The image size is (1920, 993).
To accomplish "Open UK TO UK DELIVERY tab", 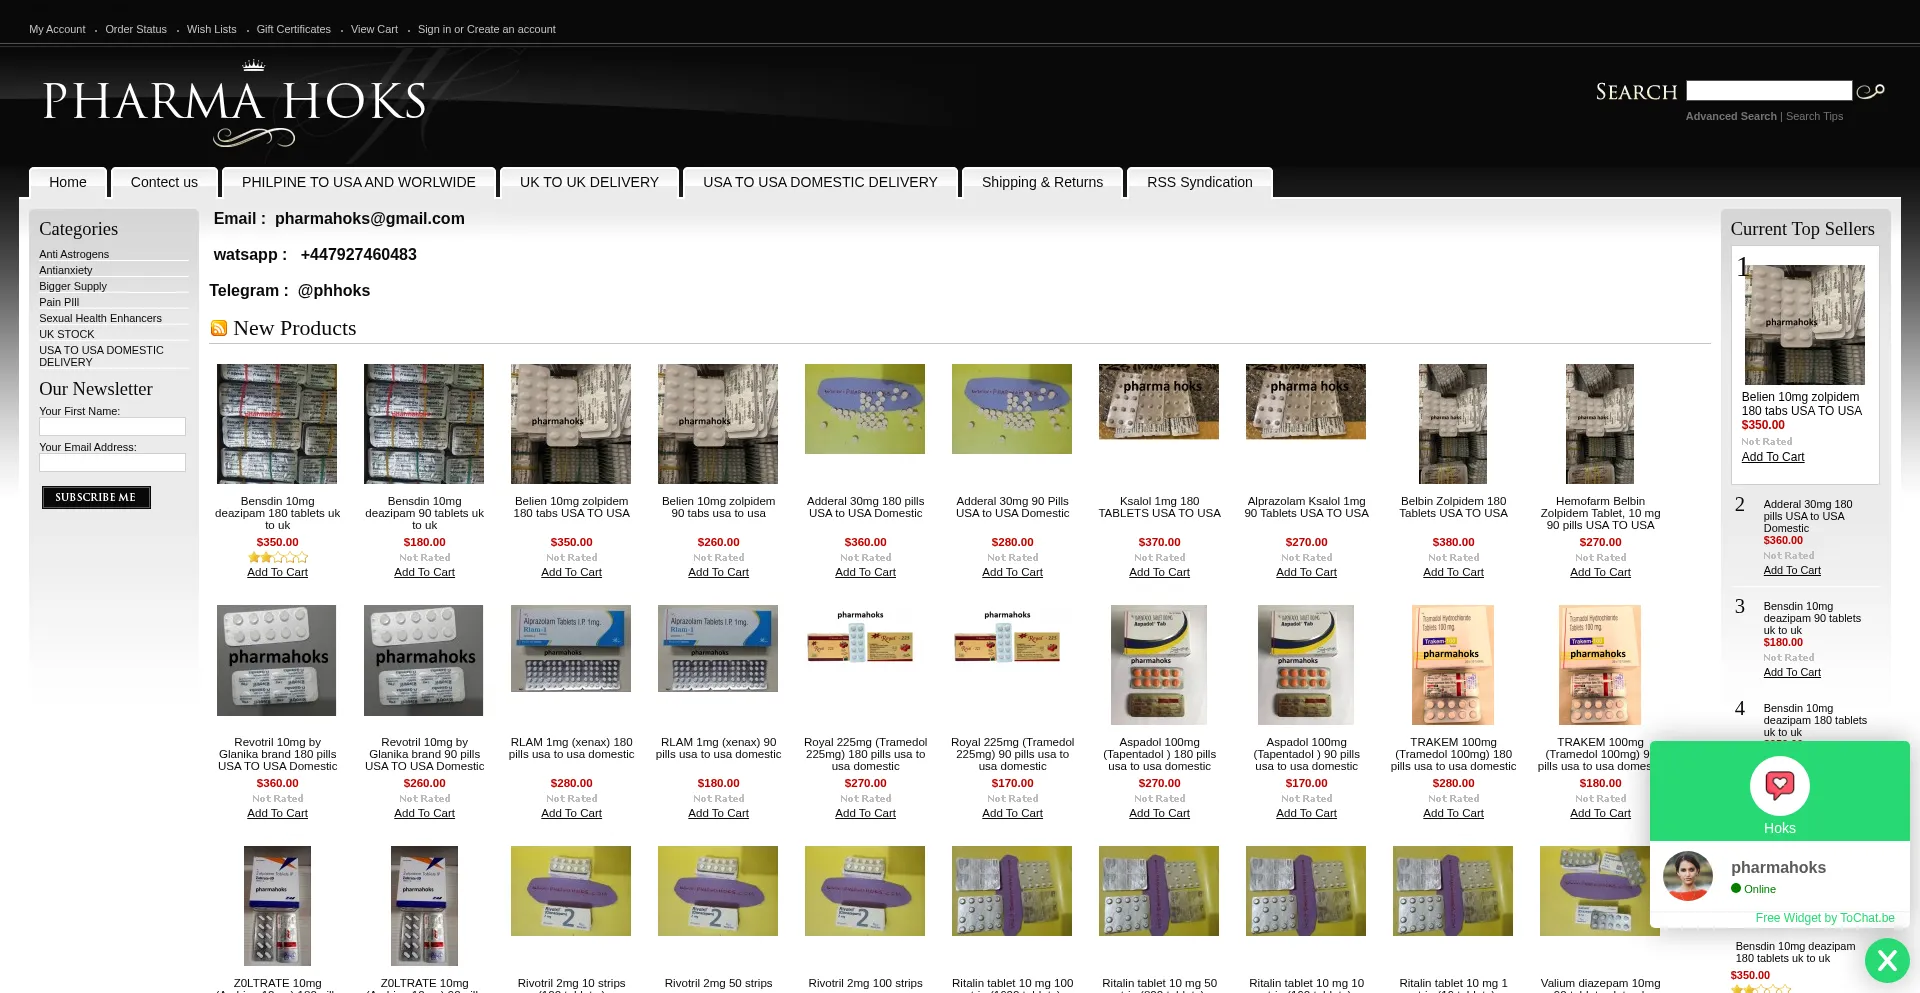I will click(x=589, y=182).
